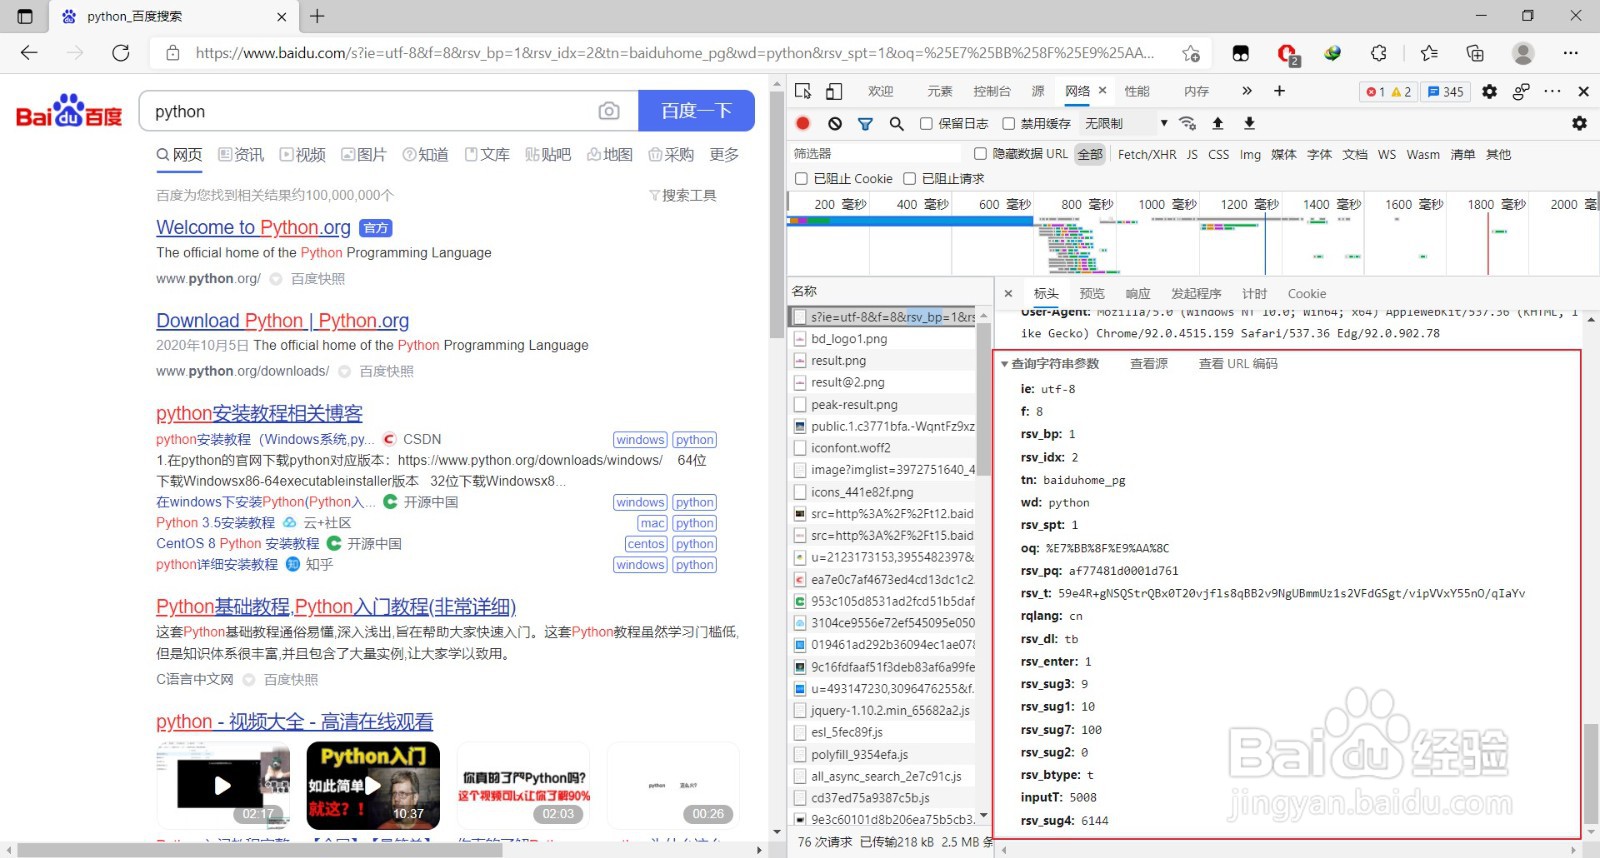Viewport: 1600px width, 858px height.
Task: Close the request details pane
Action: point(1008,293)
